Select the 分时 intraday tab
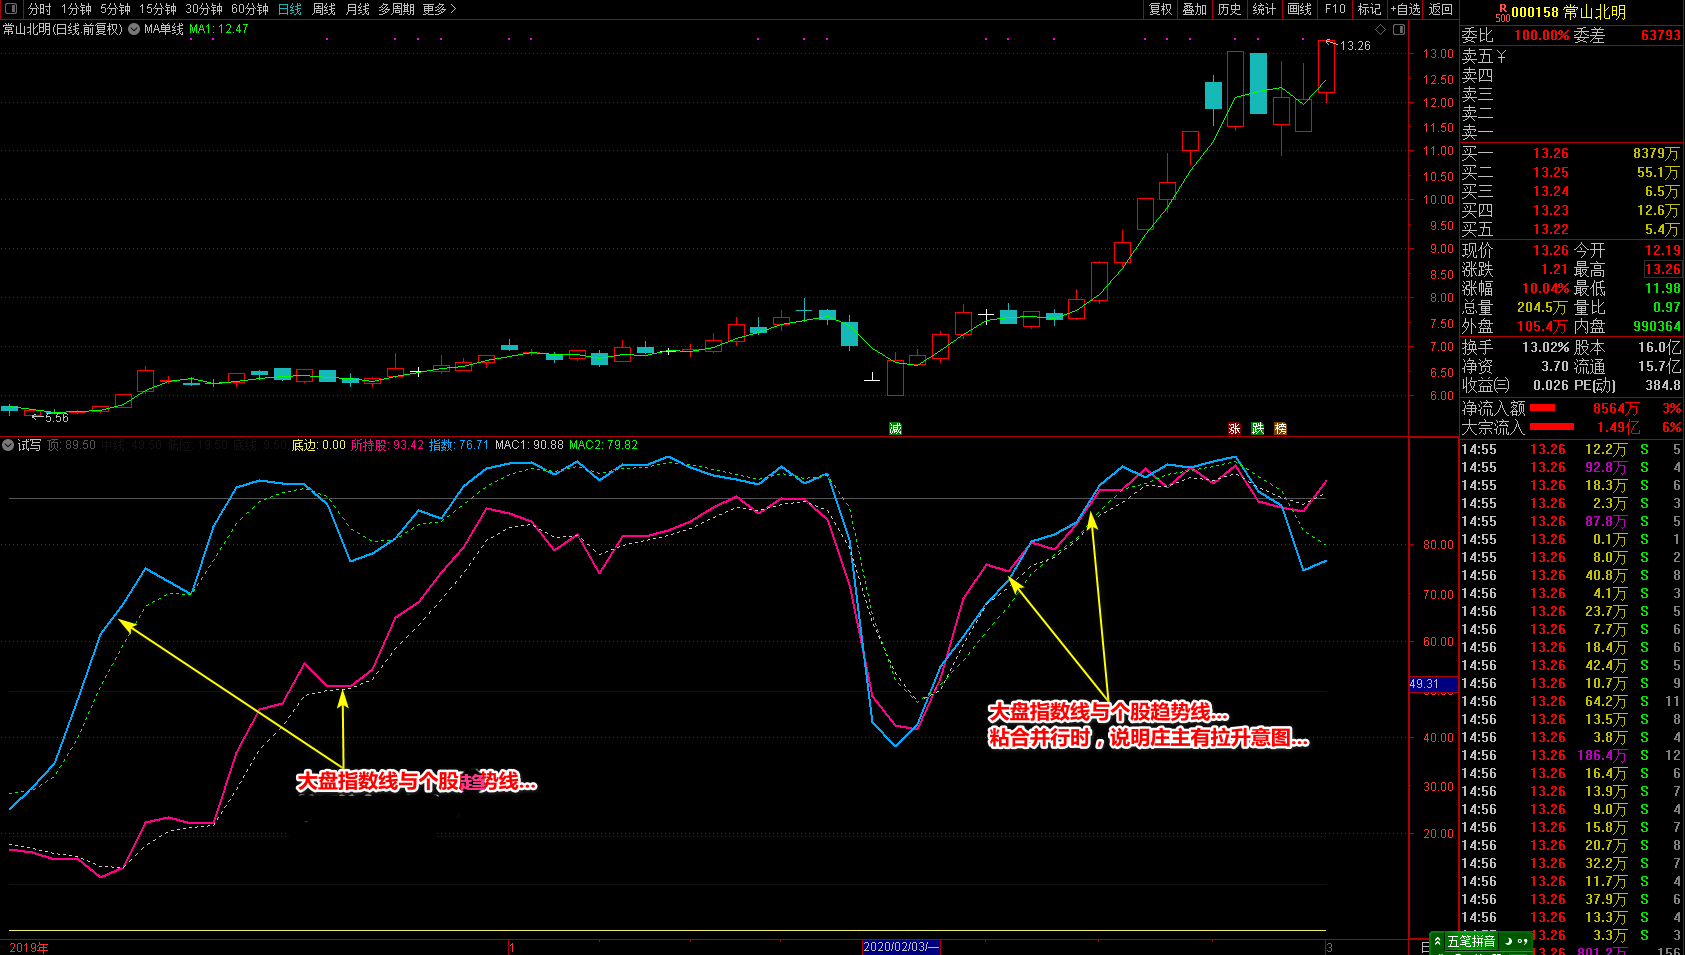Screen dimensions: 1685x955 39,9
